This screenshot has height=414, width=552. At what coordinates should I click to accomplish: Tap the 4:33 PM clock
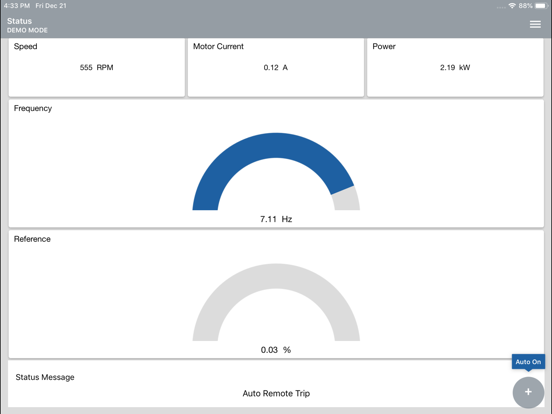17,6
